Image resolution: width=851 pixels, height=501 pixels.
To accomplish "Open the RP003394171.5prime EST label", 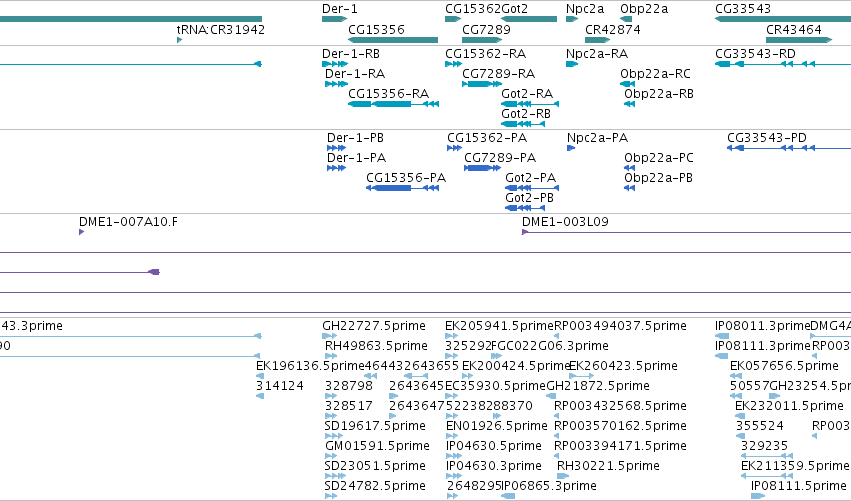I will click(x=620, y=446).
